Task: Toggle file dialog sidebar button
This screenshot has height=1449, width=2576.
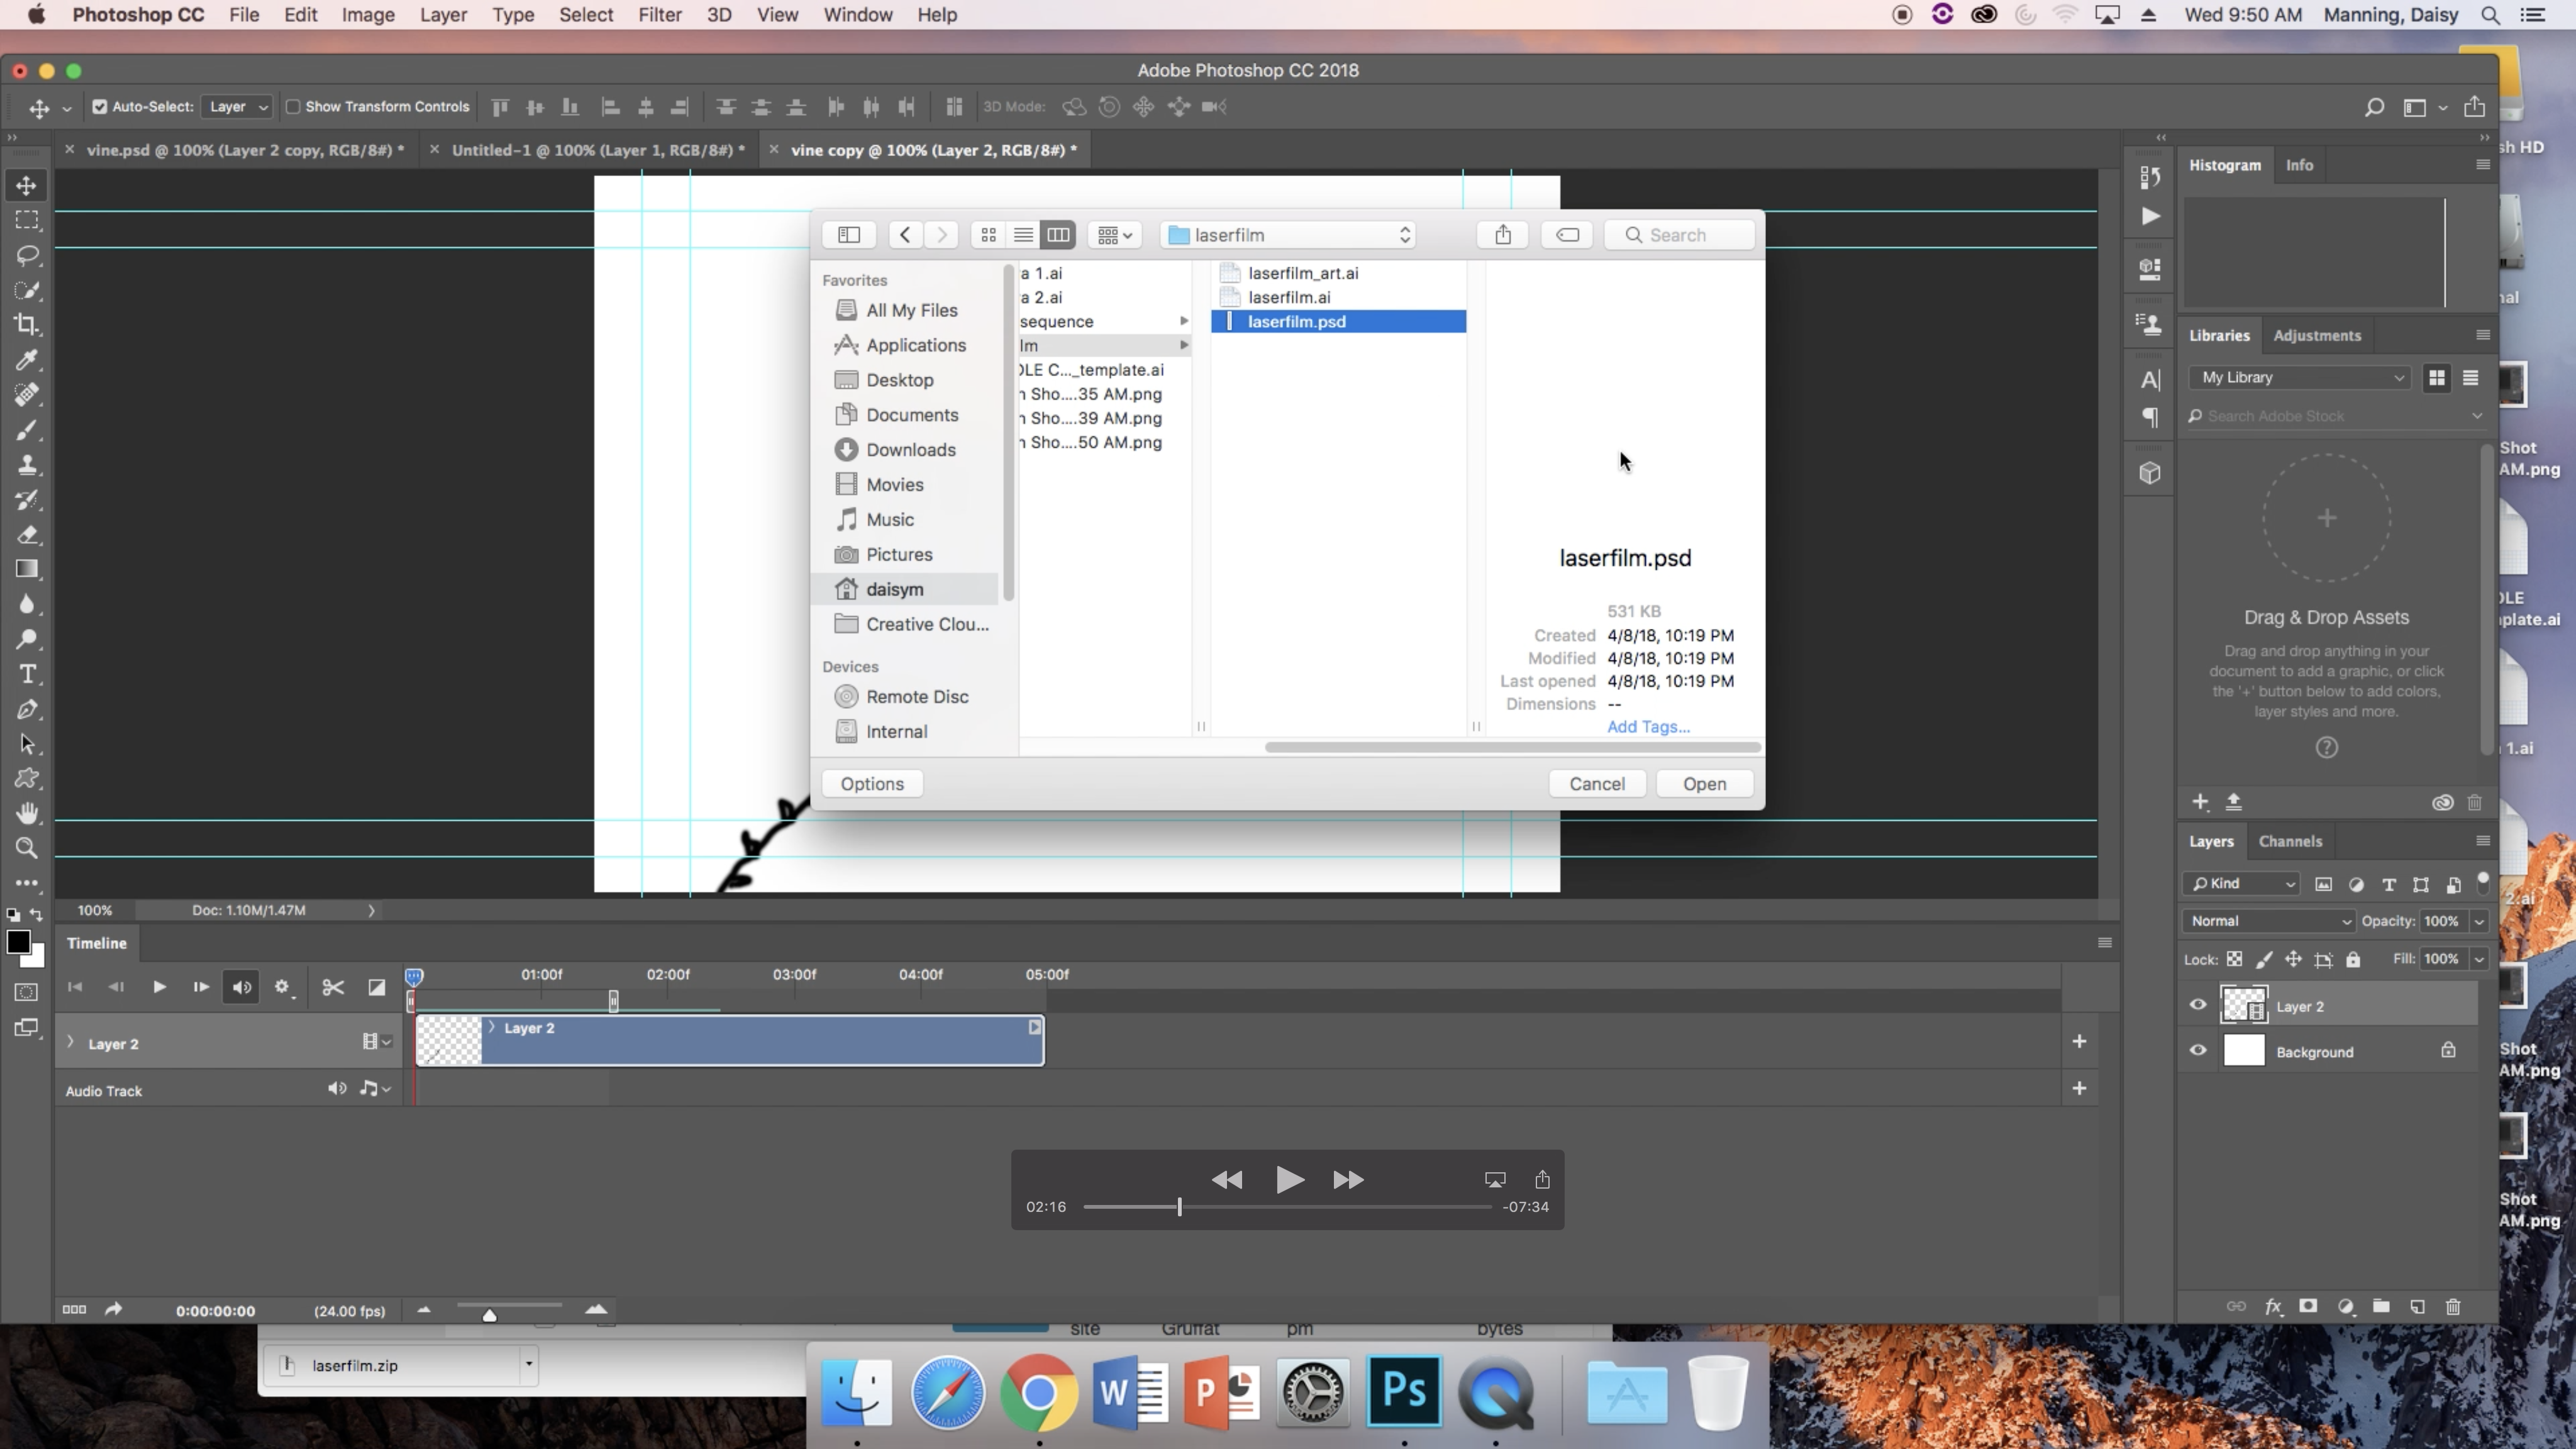Action: (849, 235)
